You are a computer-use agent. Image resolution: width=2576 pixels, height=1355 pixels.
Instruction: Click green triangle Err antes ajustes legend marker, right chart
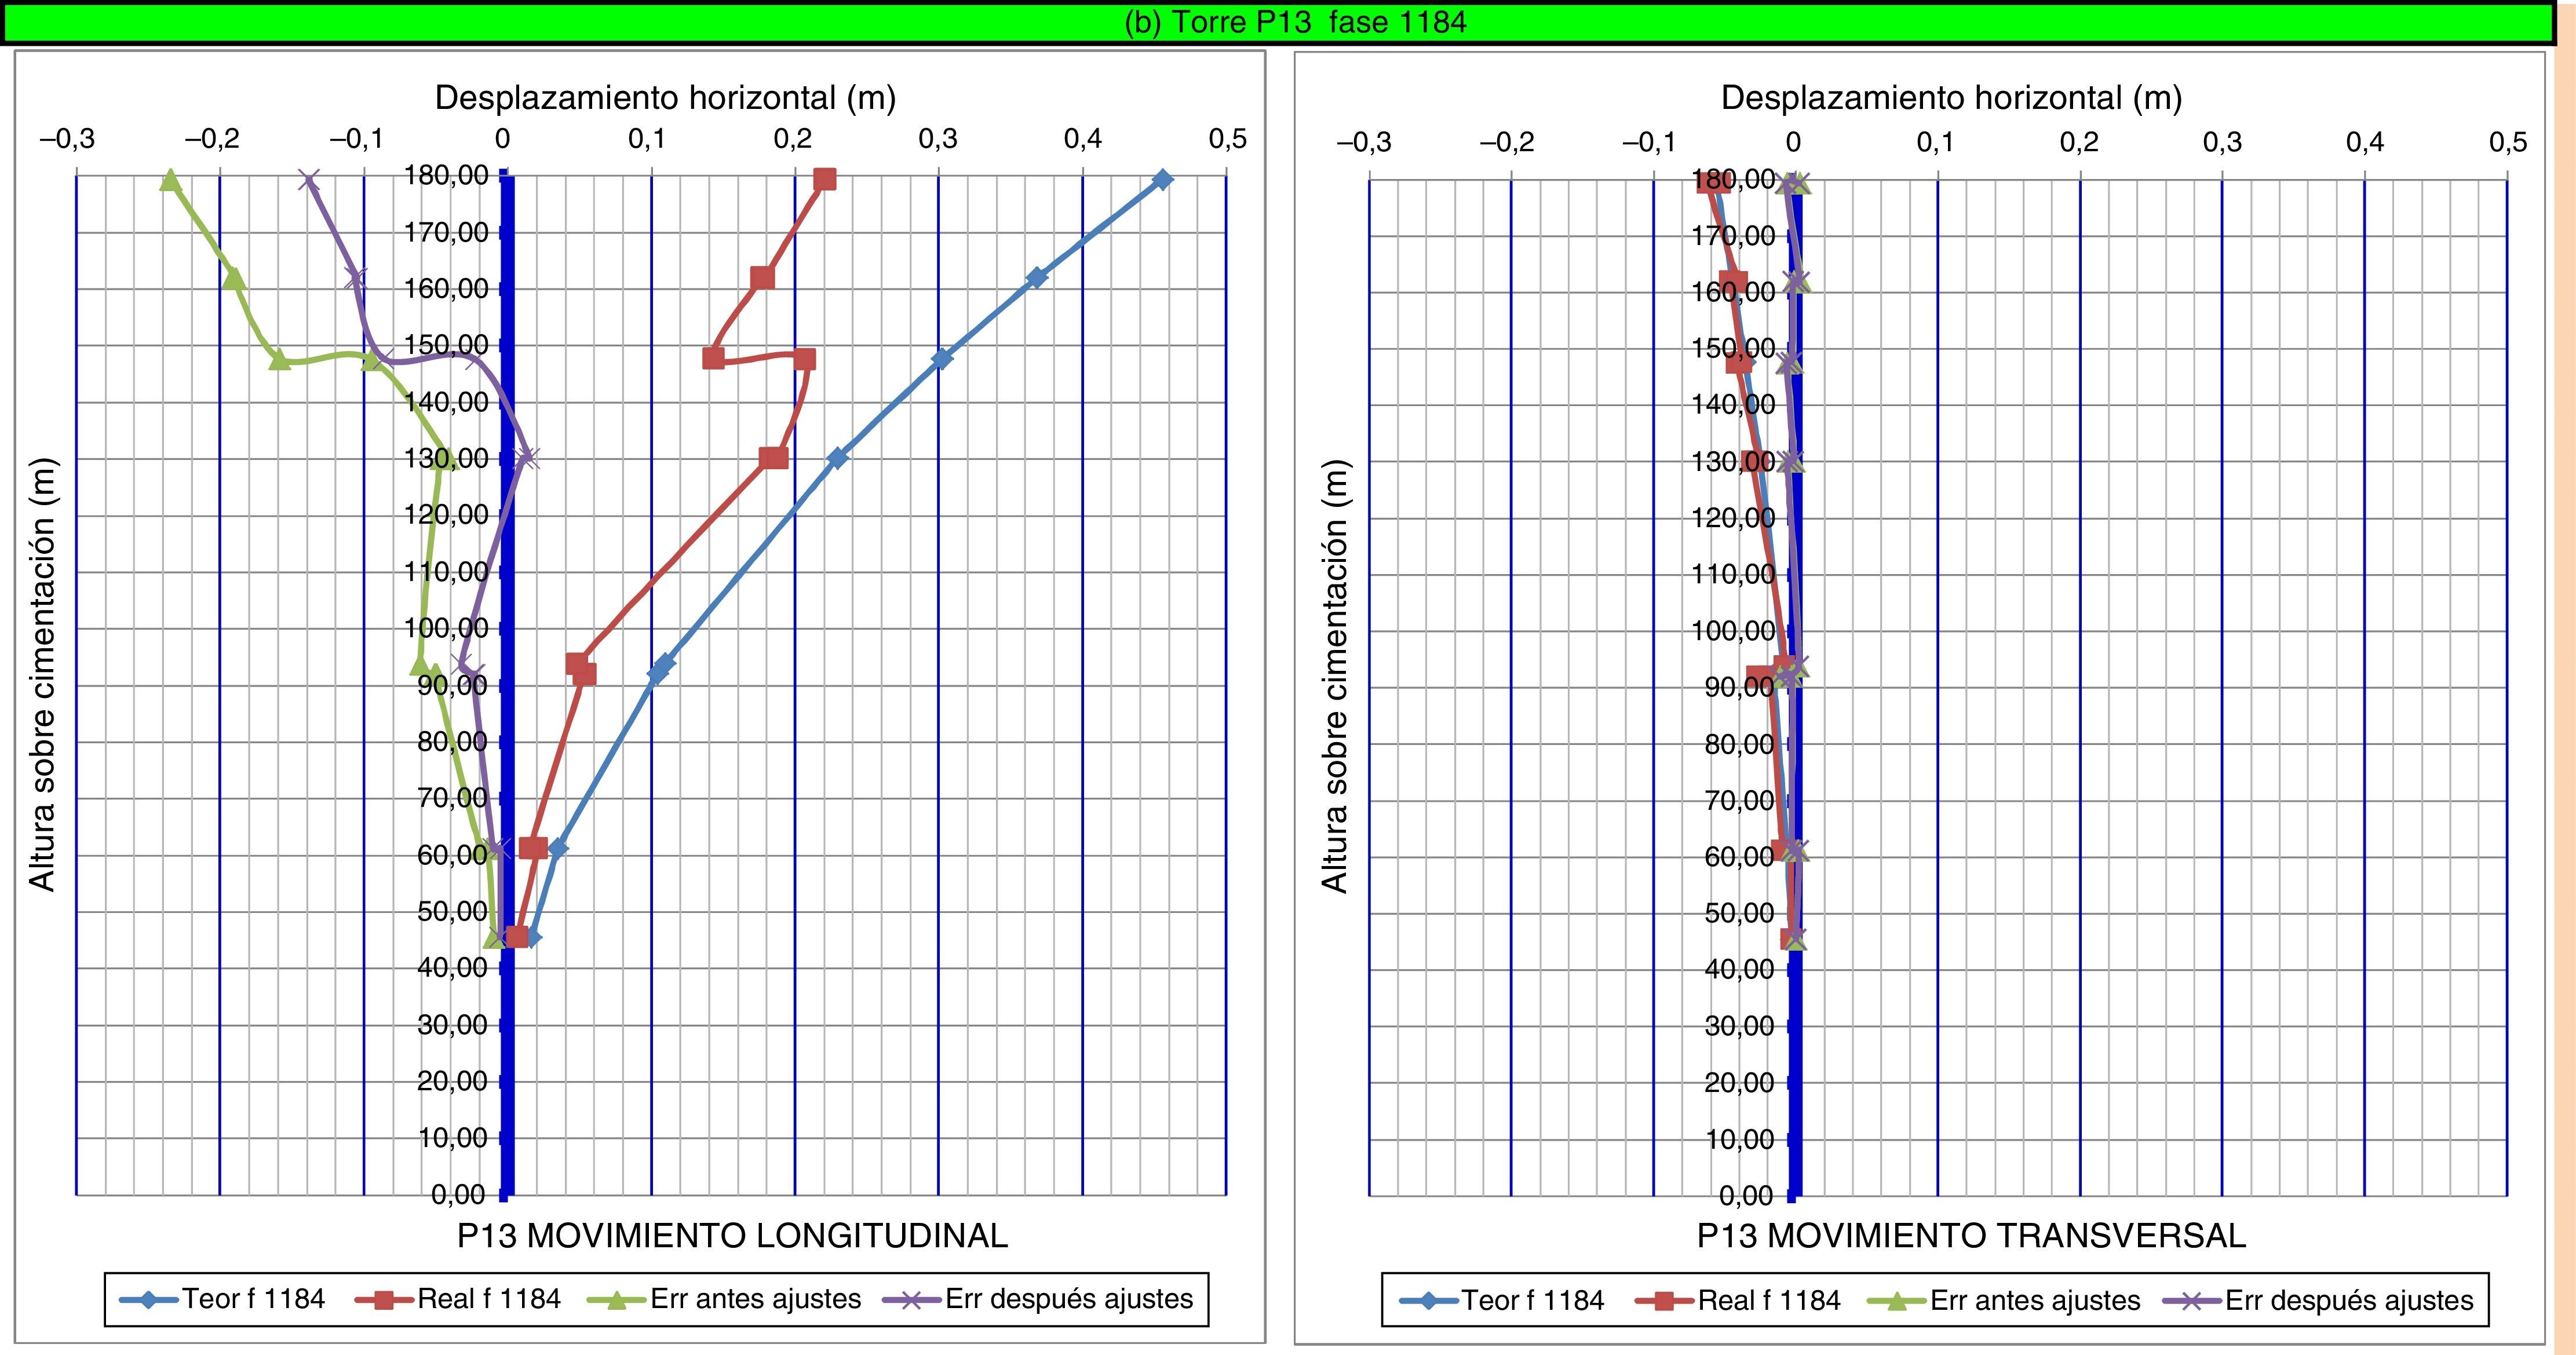1897,1301
